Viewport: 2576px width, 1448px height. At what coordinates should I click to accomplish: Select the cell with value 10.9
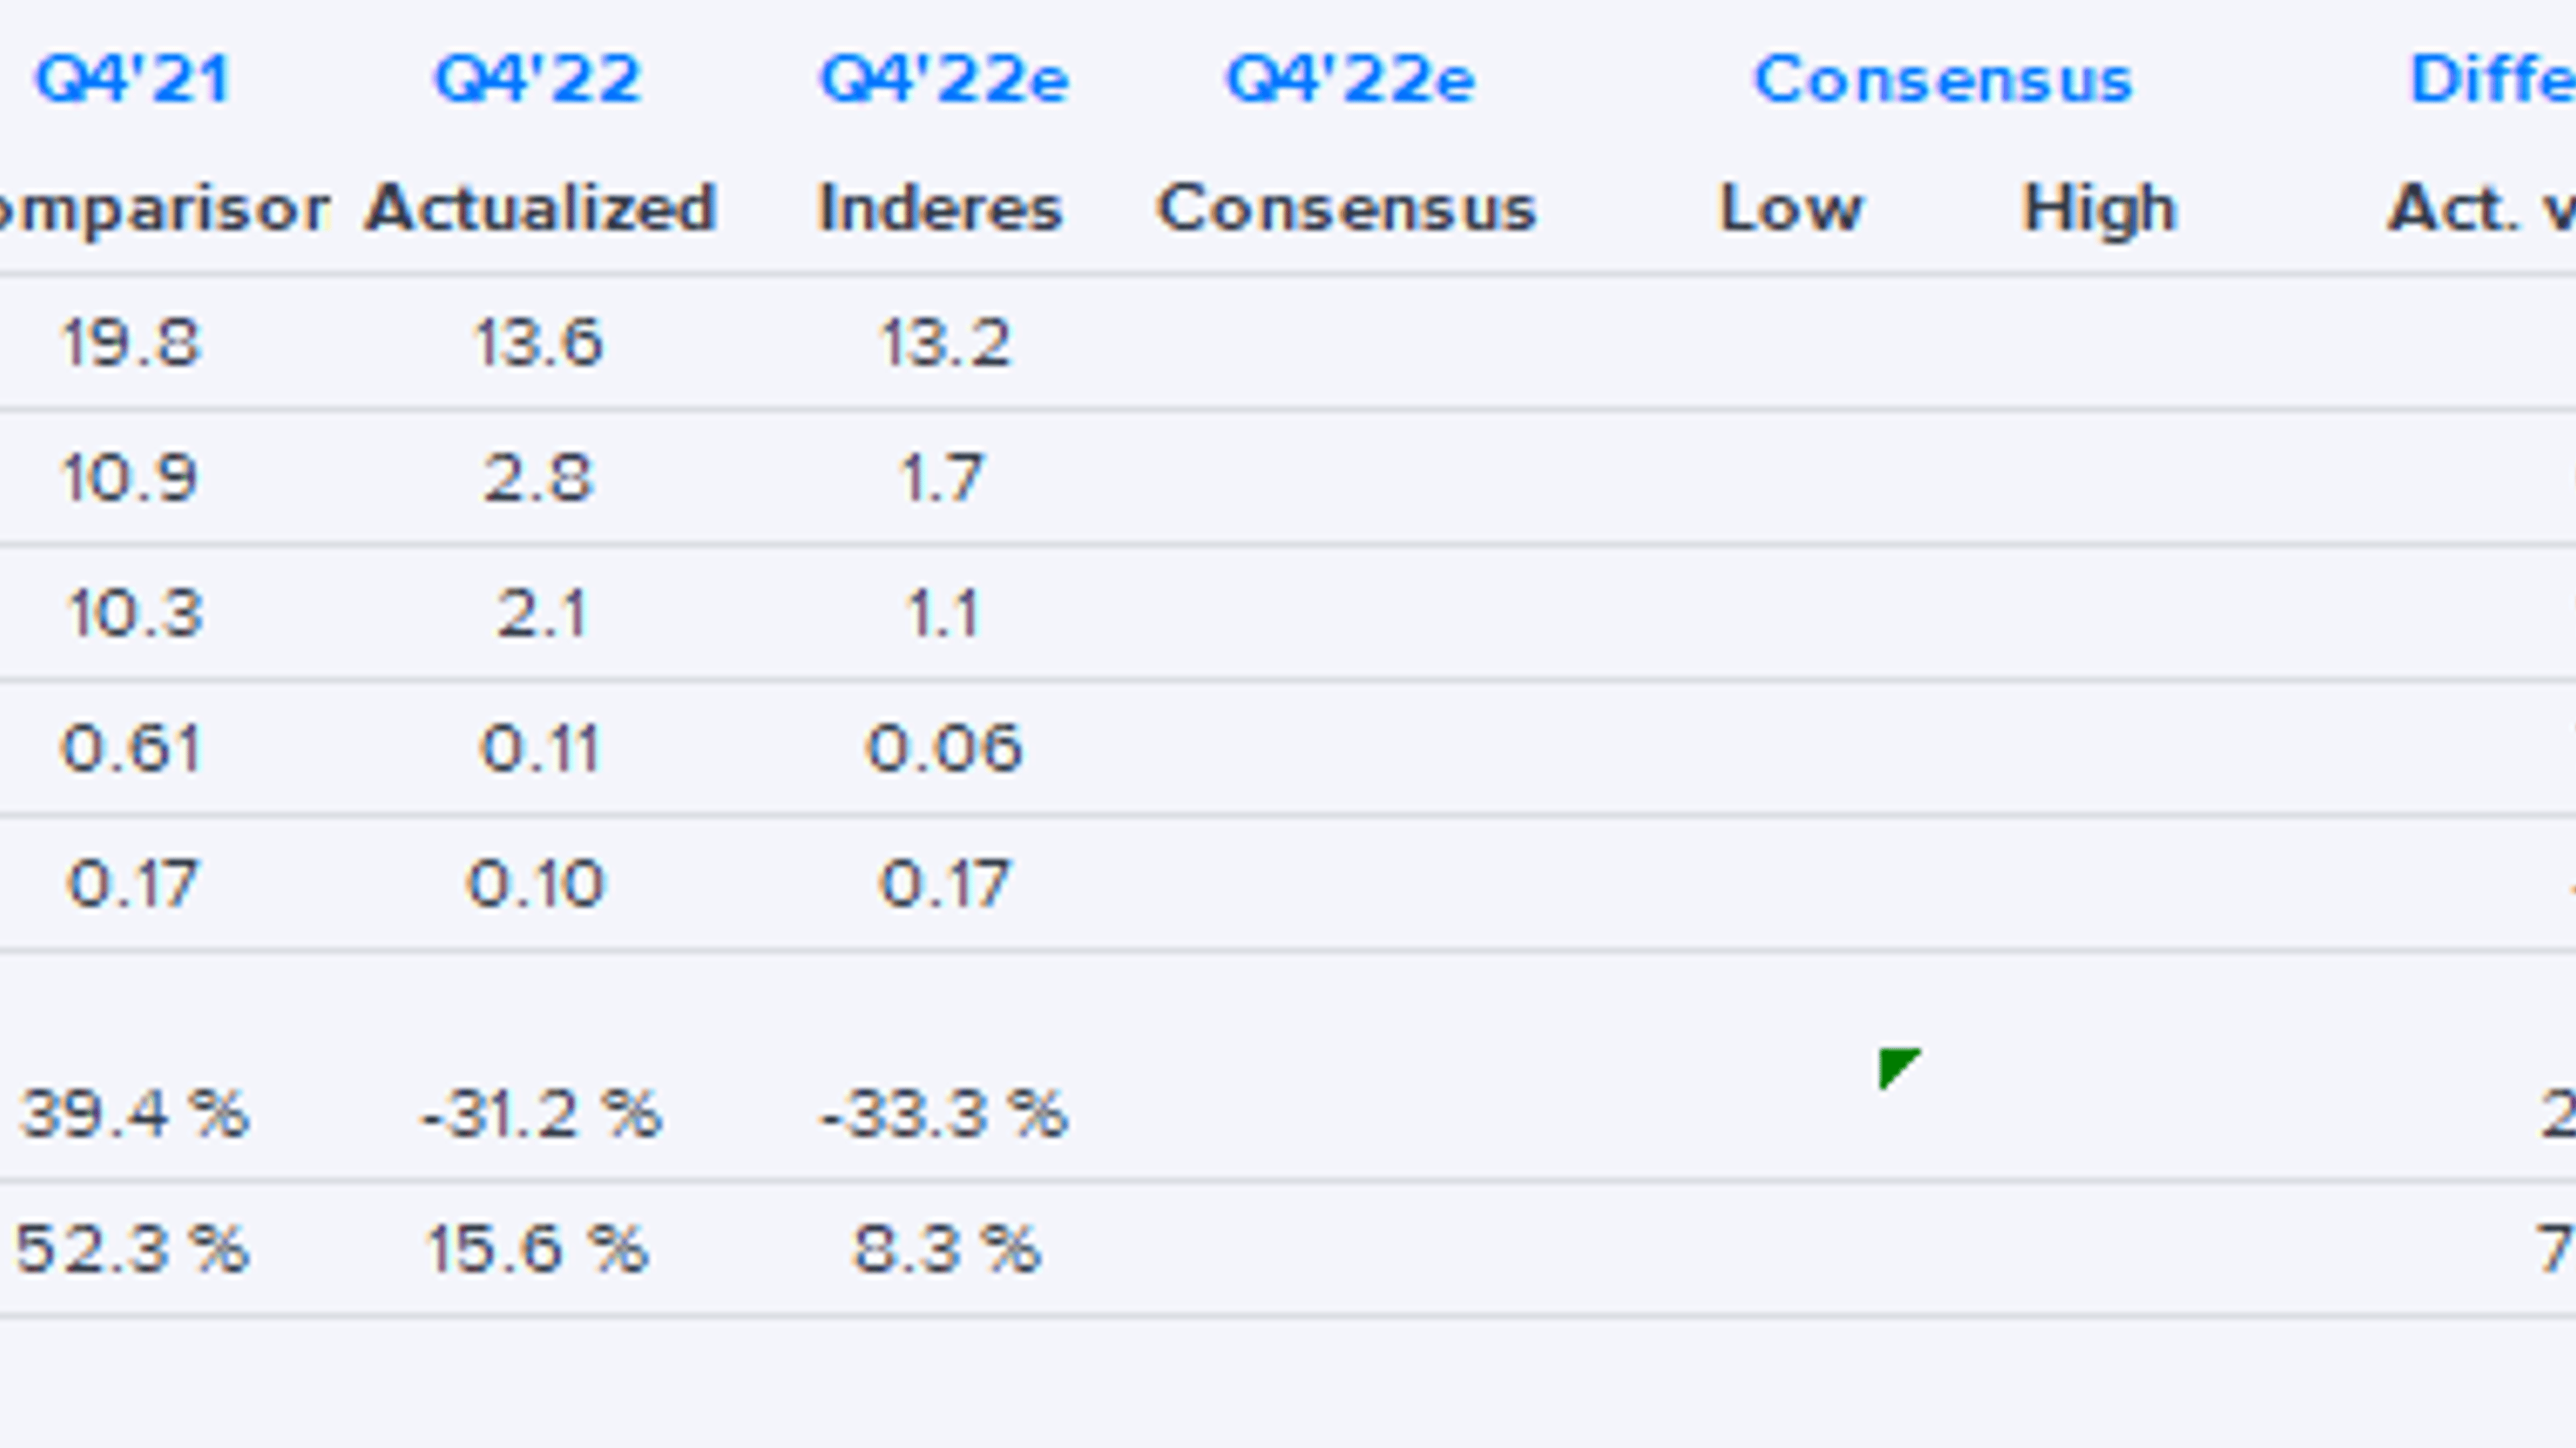(x=131, y=478)
